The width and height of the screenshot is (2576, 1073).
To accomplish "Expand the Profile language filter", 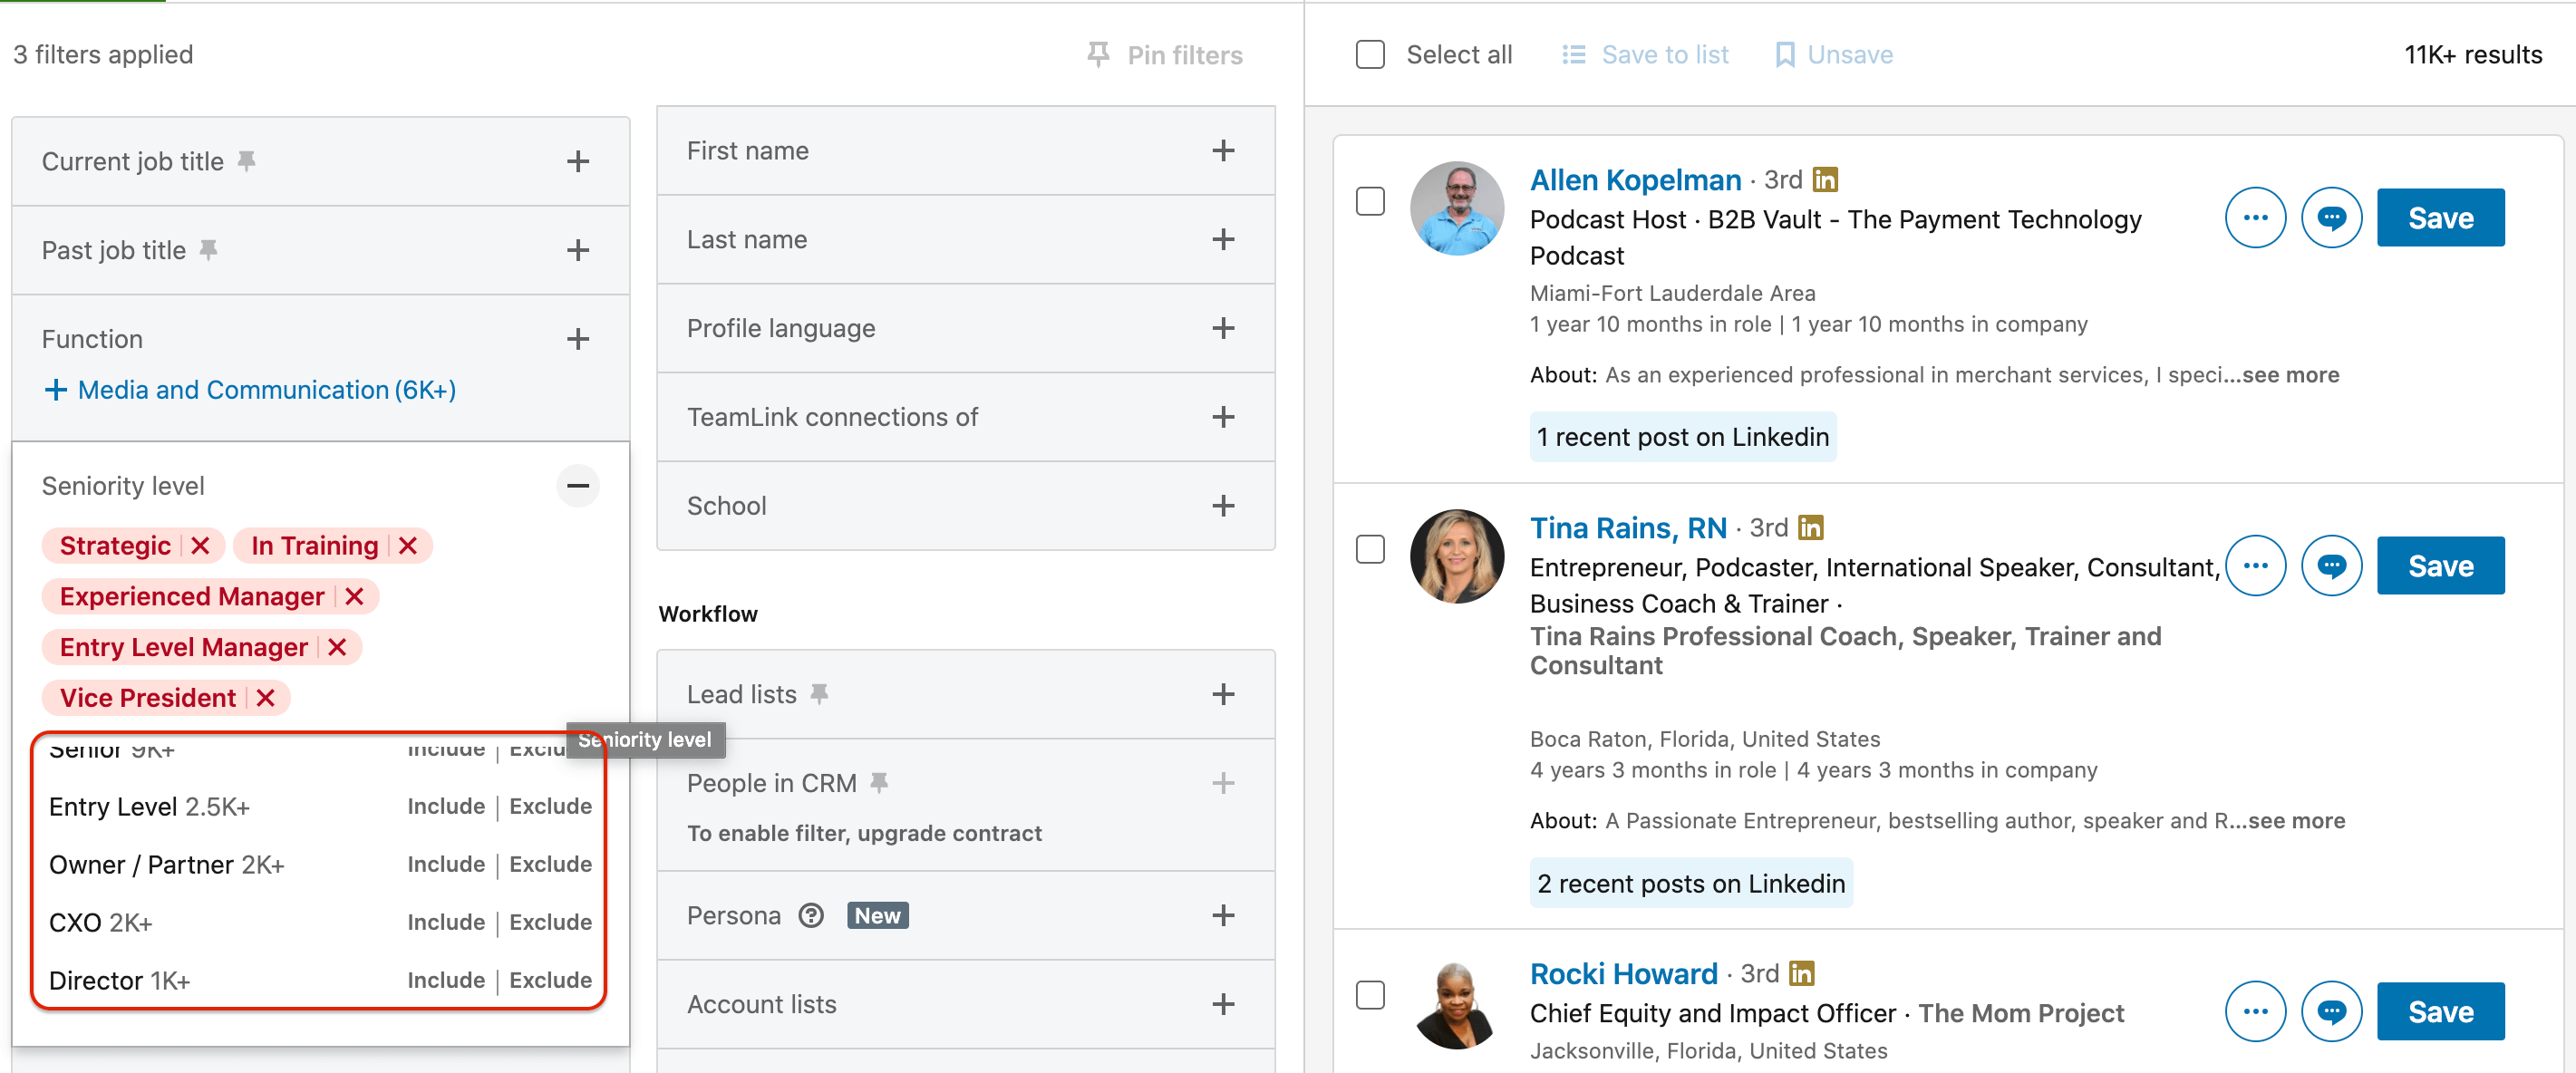I will coord(1222,328).
